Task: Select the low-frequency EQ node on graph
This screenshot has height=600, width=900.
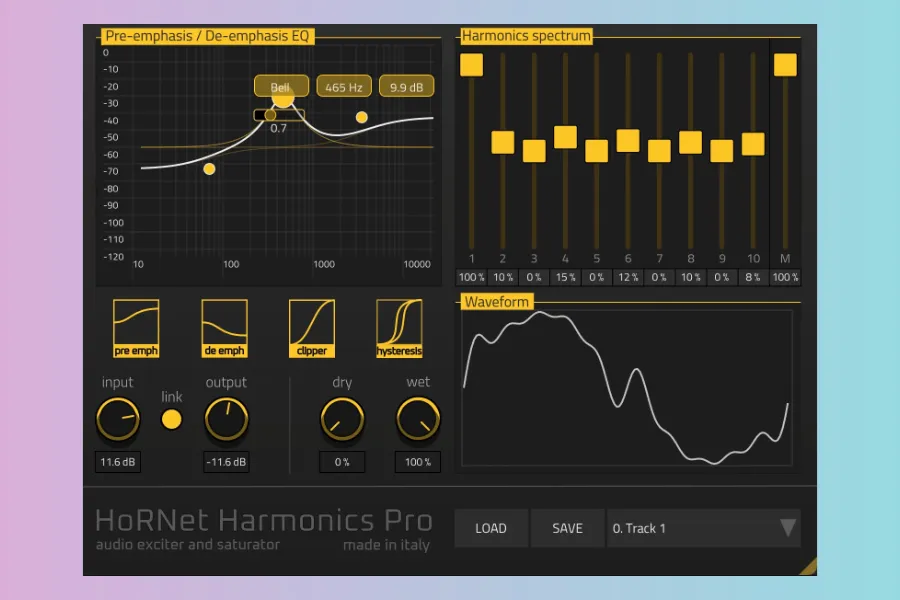Action: coord(209,169)
